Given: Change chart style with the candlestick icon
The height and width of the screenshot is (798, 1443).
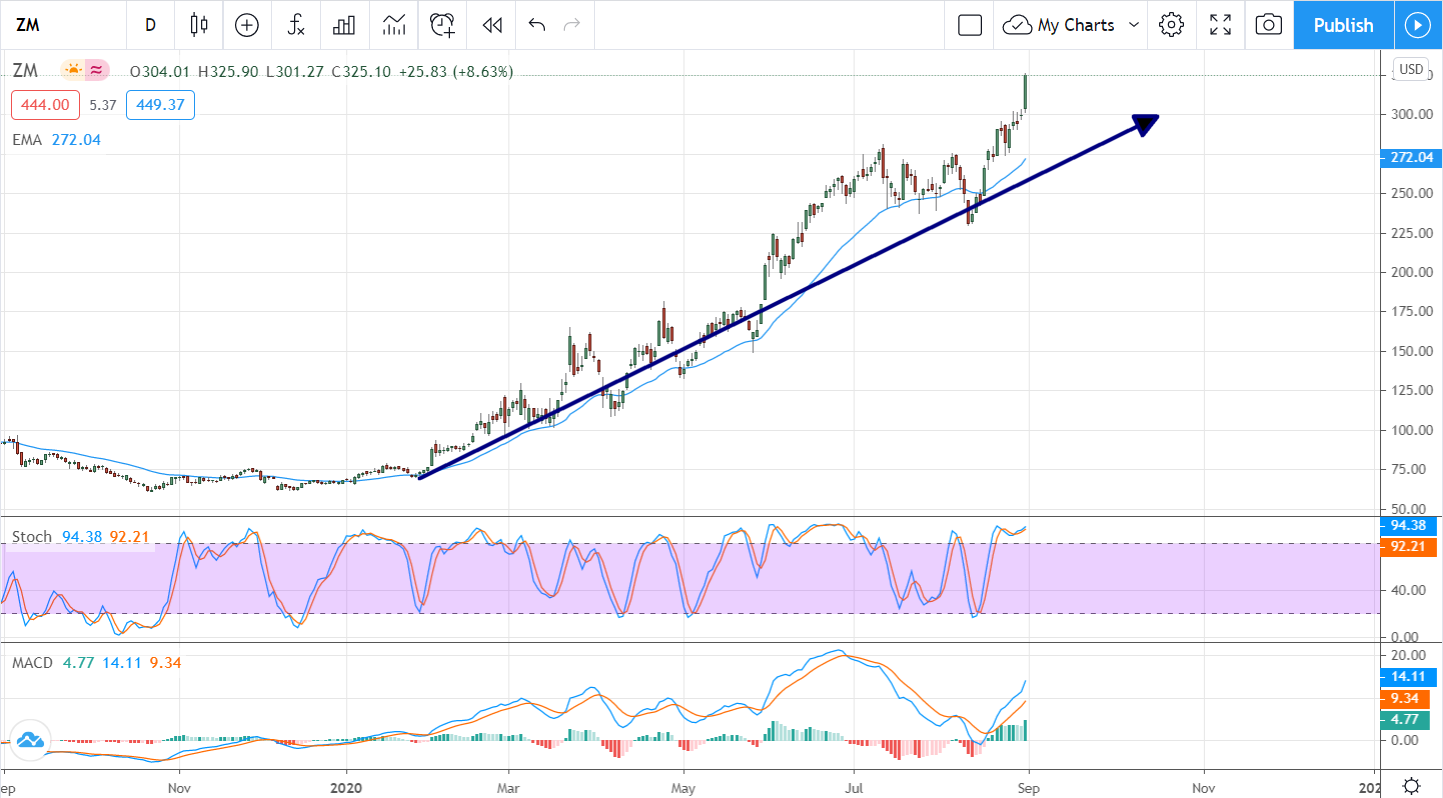Looking at the screenshot, I should click(198, 25).
